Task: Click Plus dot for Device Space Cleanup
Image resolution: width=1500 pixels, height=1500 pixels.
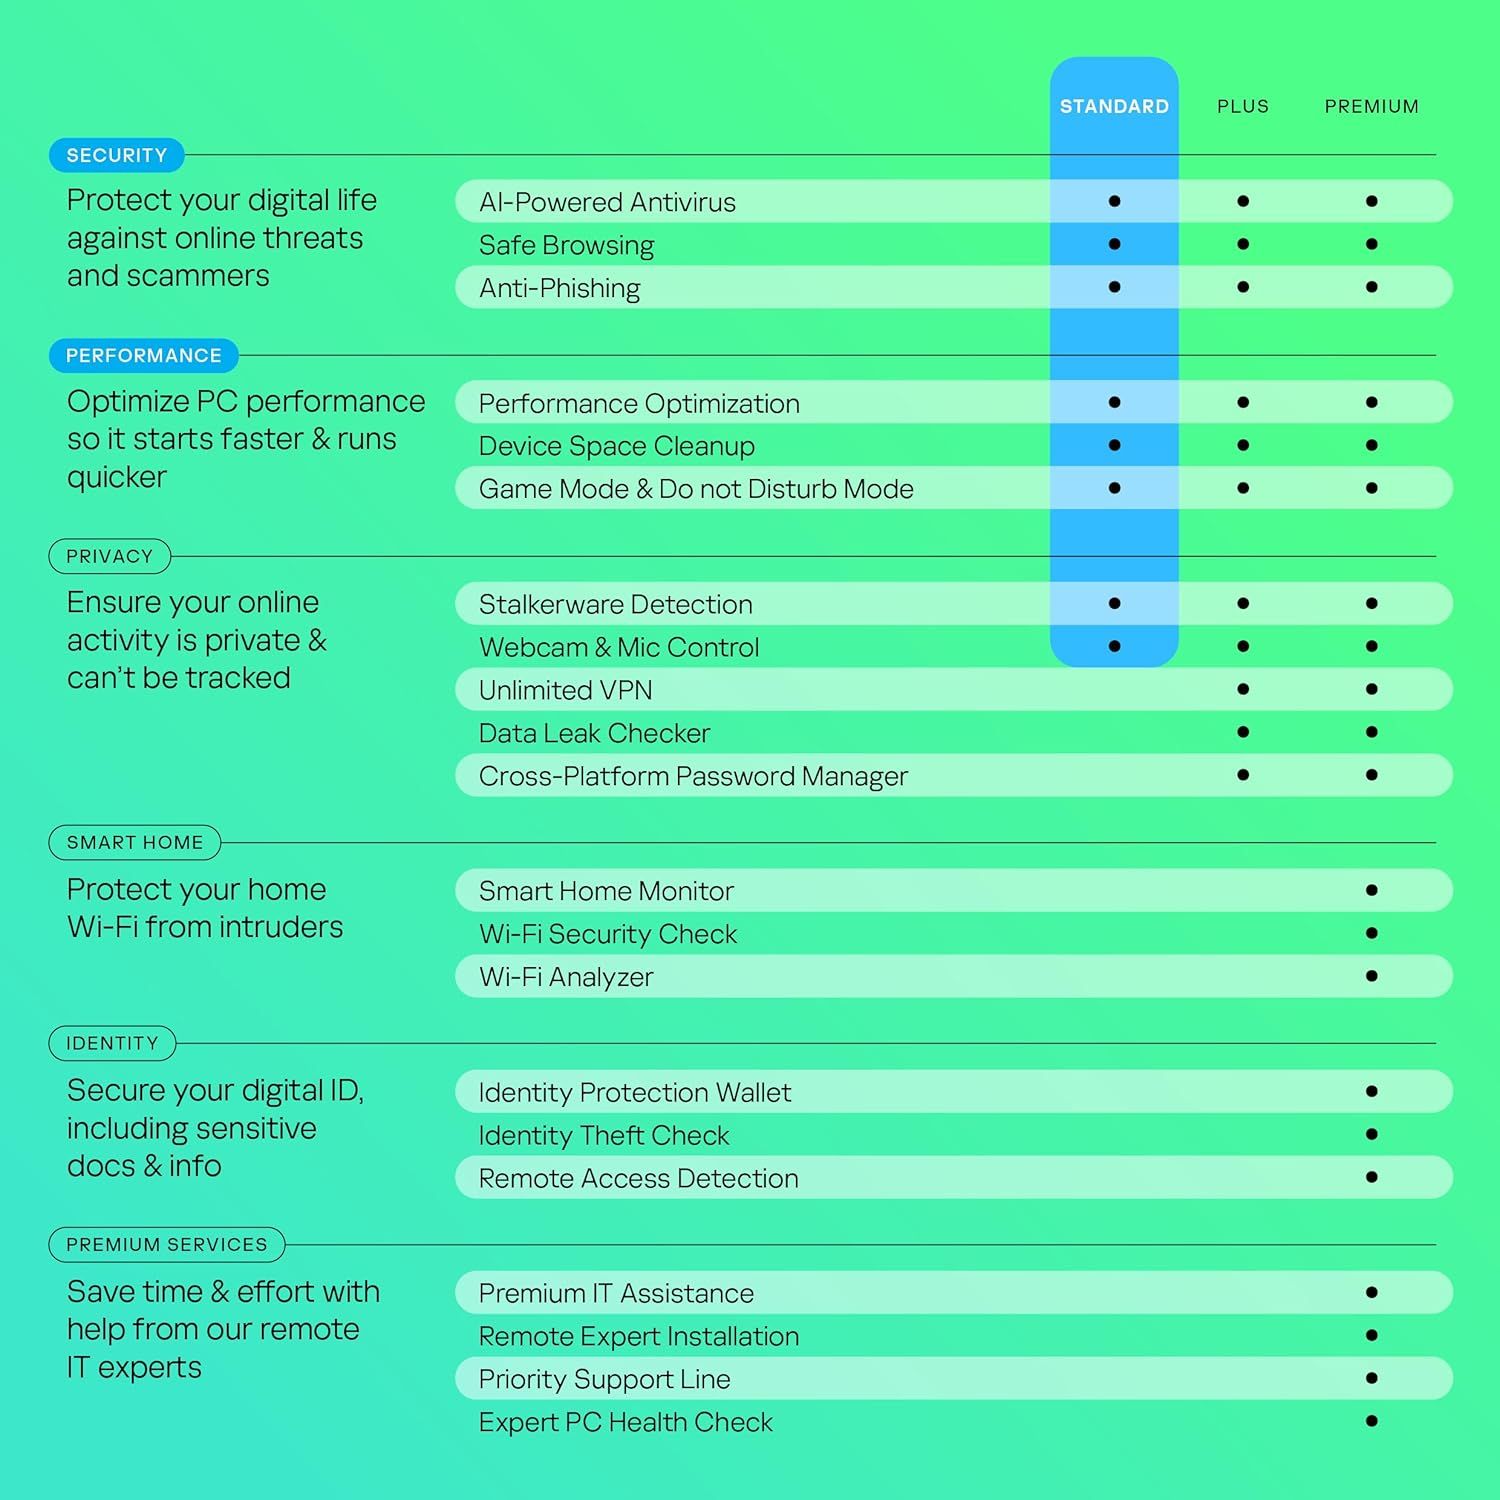Action: (1243, 445)
